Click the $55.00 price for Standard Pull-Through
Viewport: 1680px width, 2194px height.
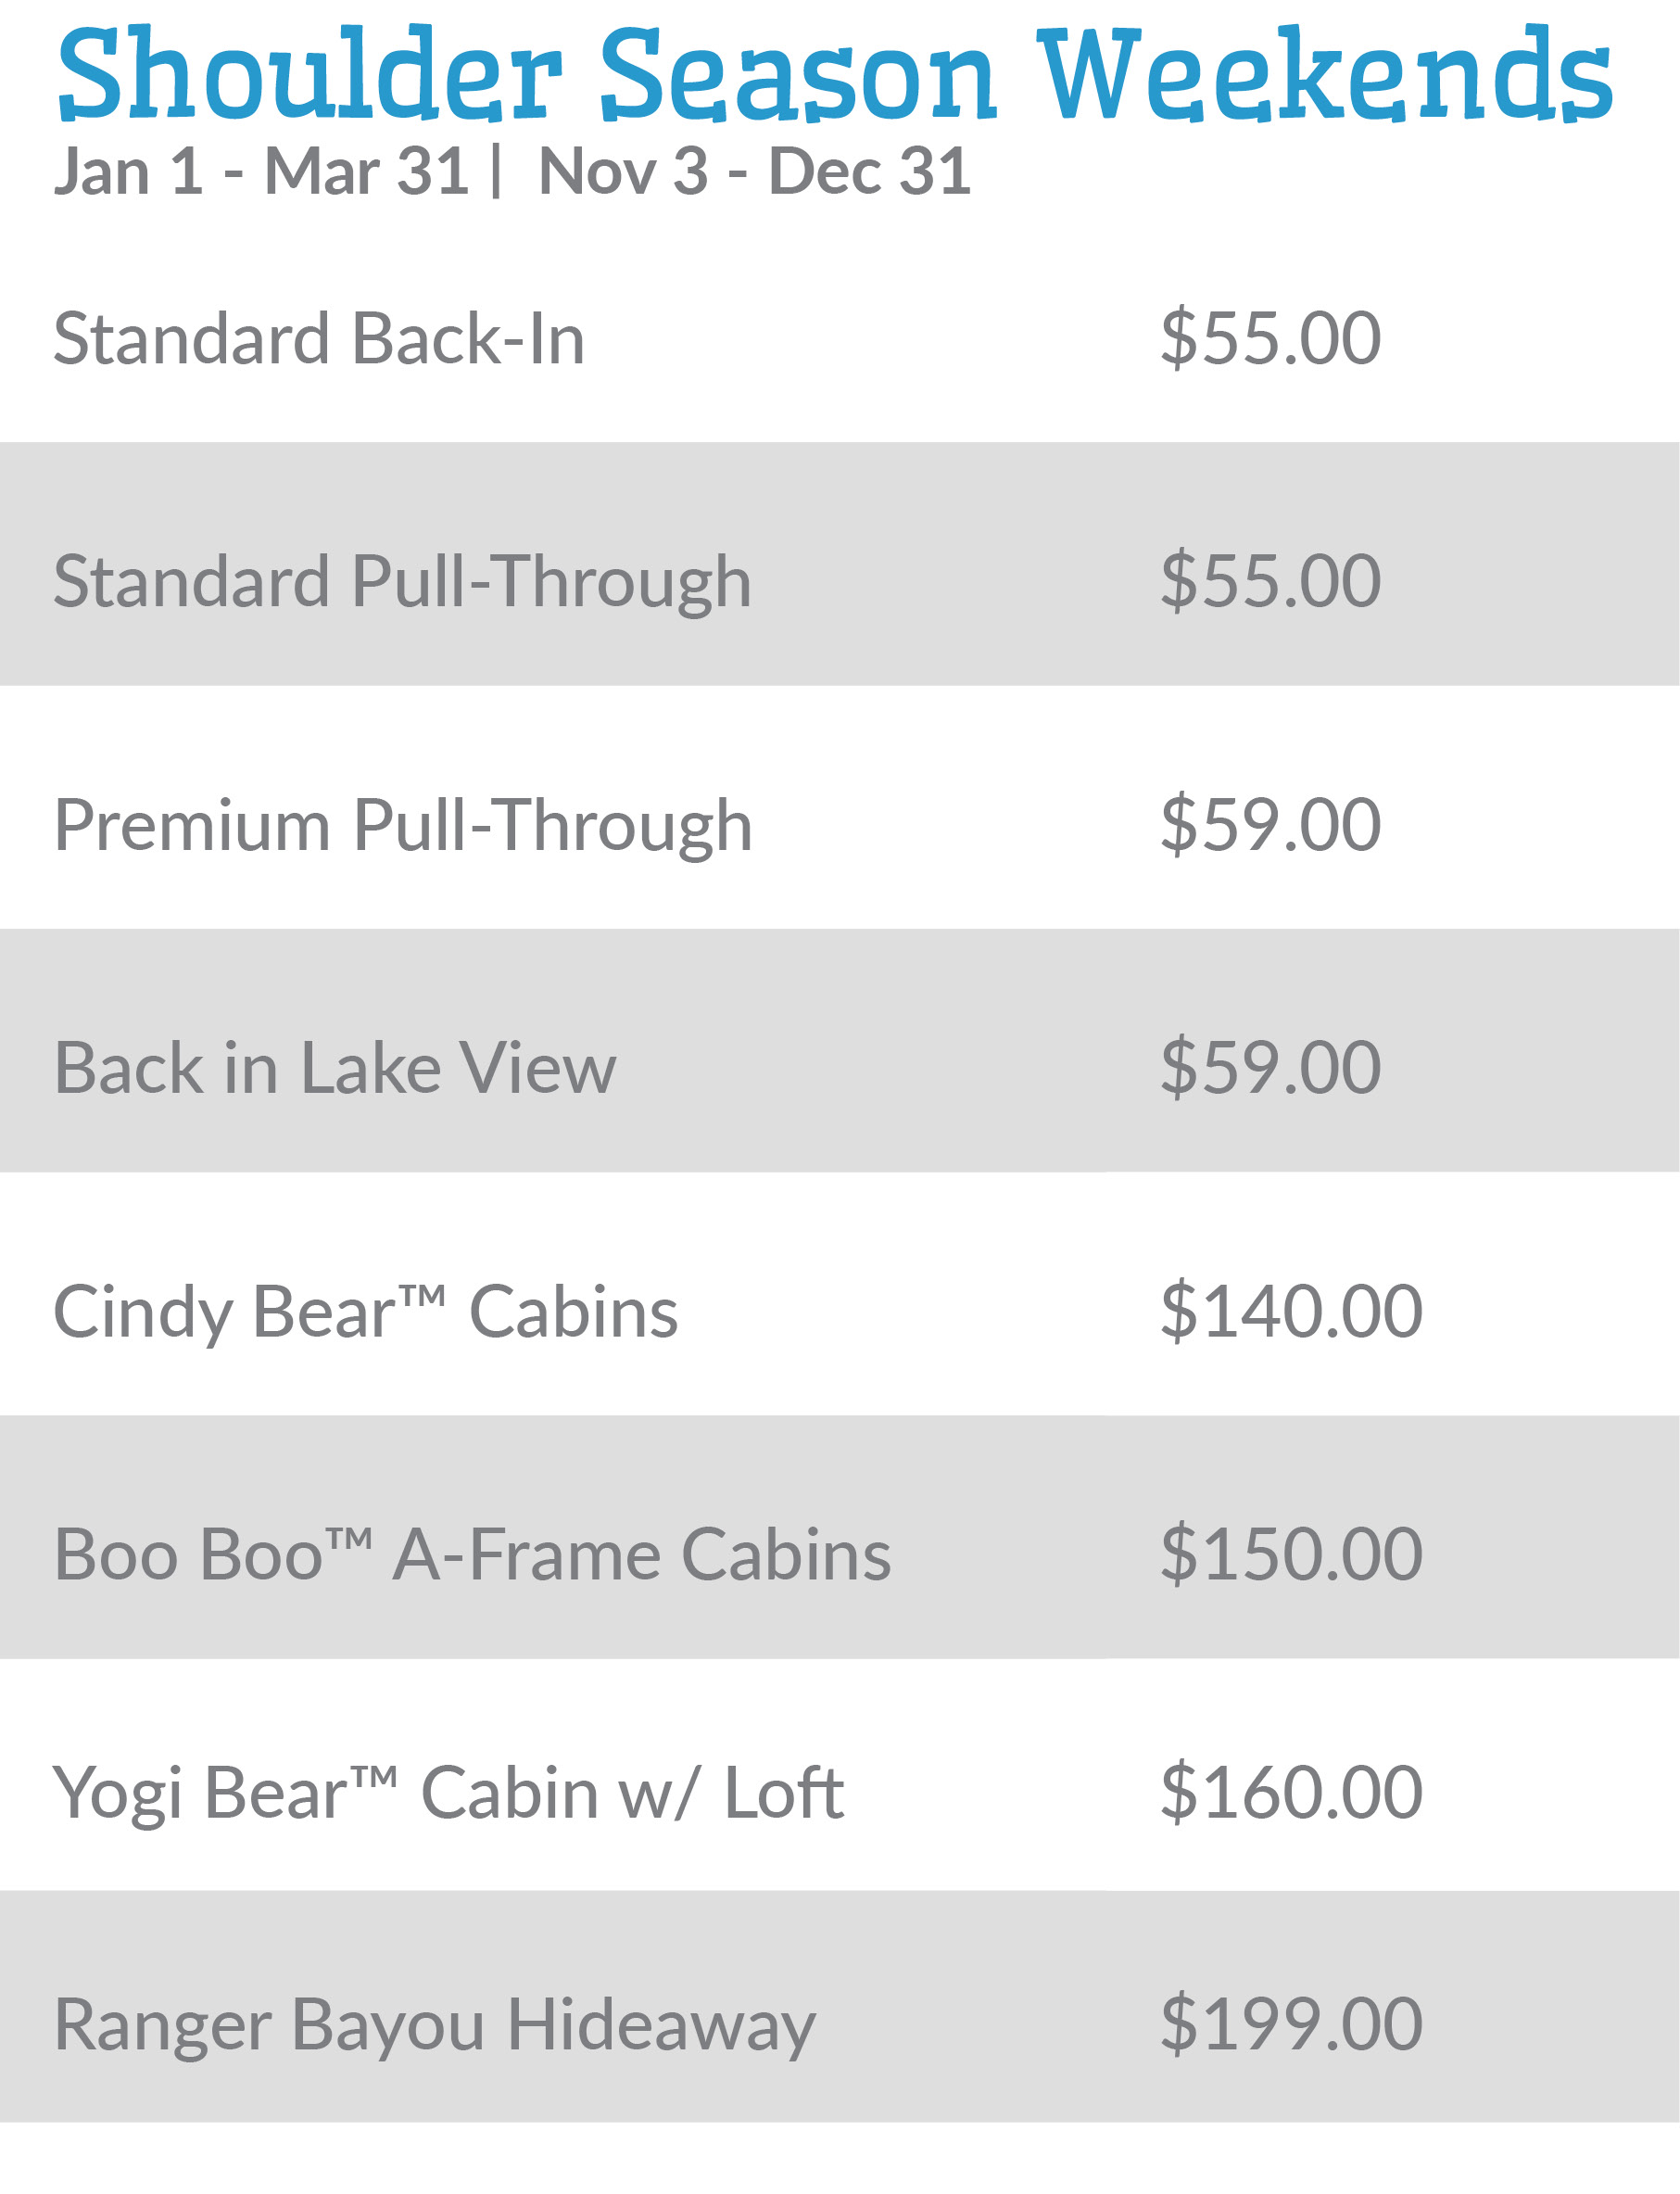click(x=1270, y=582)
